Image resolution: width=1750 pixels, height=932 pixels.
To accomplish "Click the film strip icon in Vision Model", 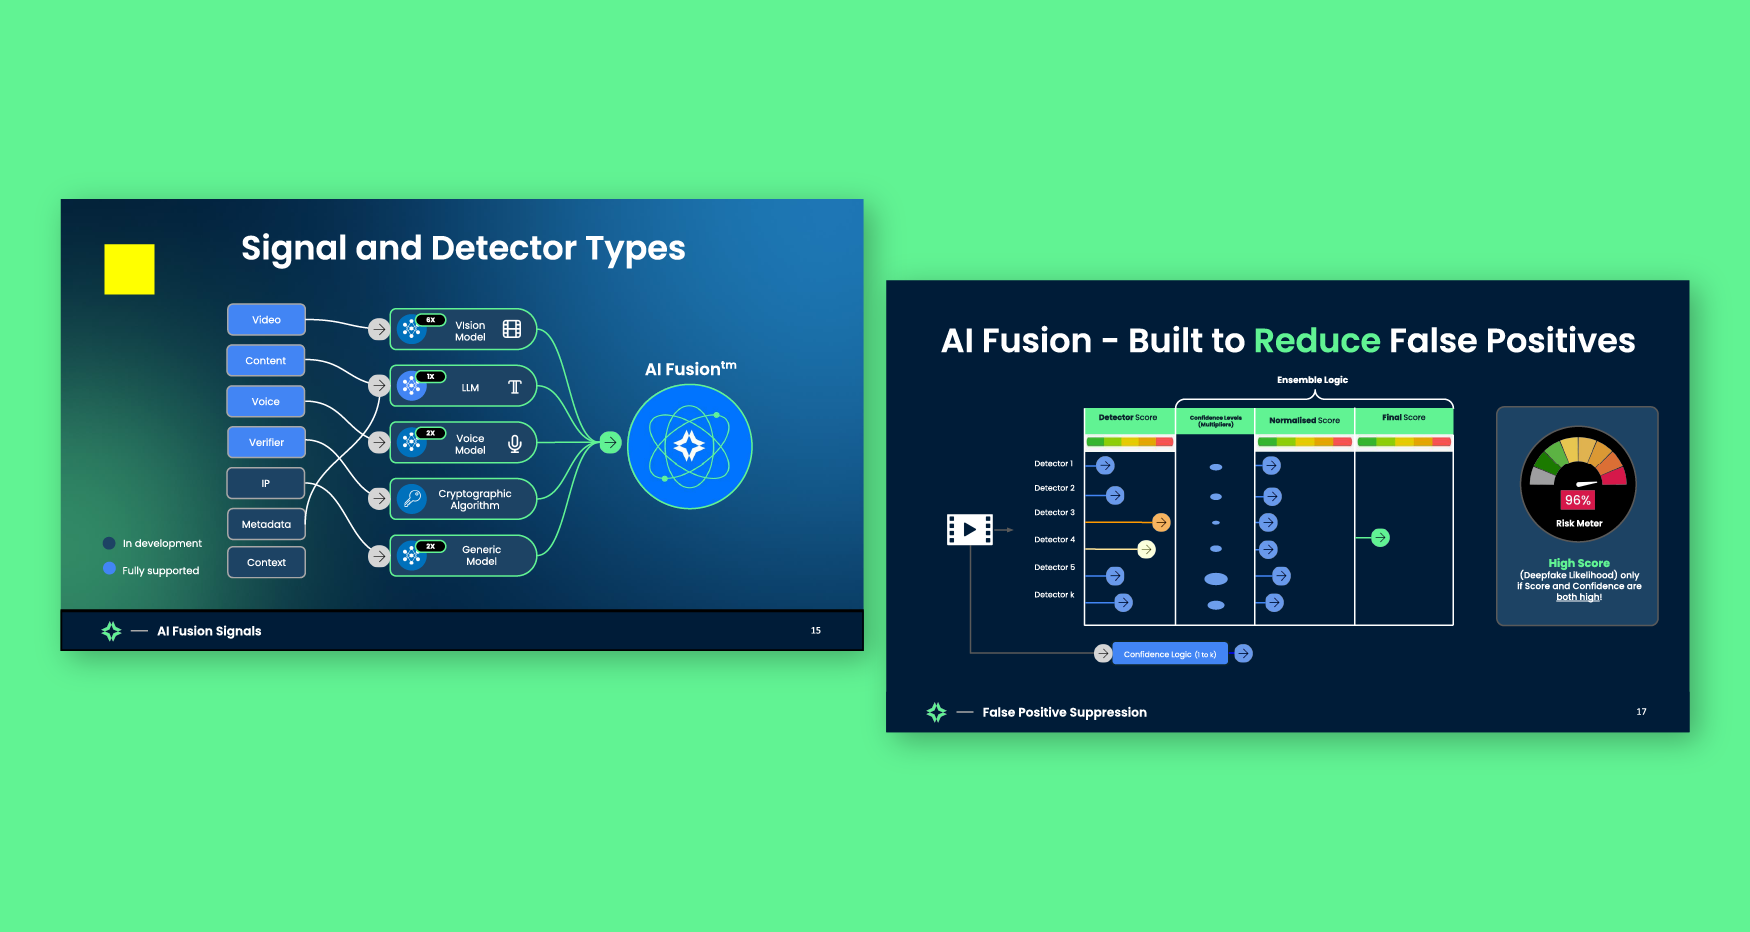I will point(512,329).
